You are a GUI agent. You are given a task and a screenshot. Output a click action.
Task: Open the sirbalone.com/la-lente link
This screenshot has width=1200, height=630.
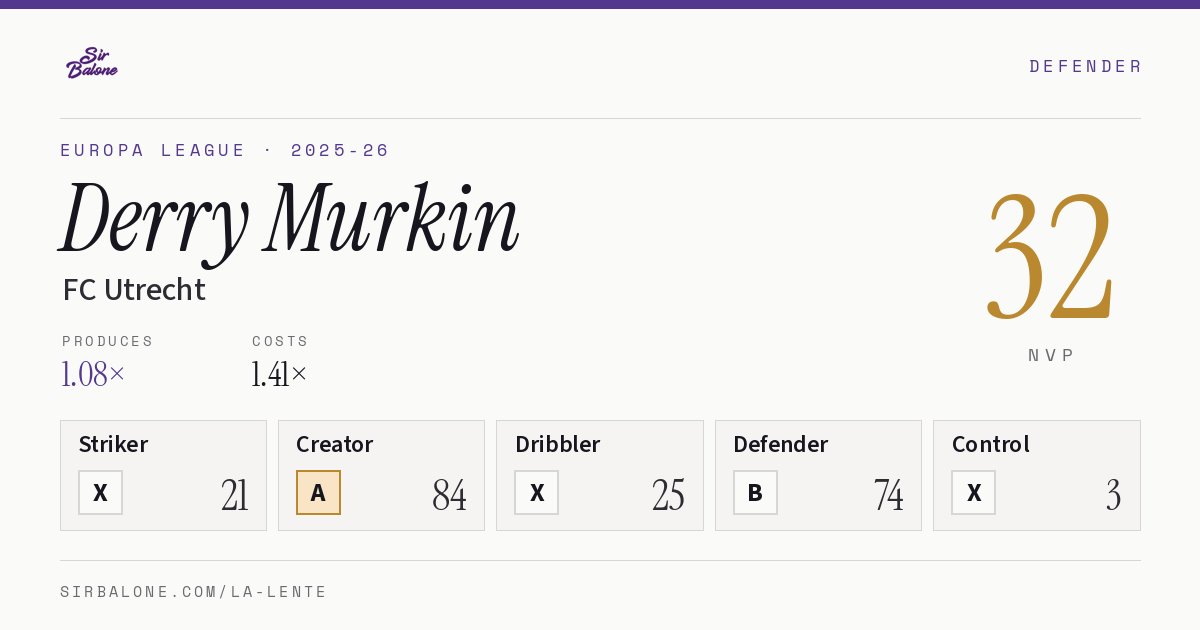194,592
